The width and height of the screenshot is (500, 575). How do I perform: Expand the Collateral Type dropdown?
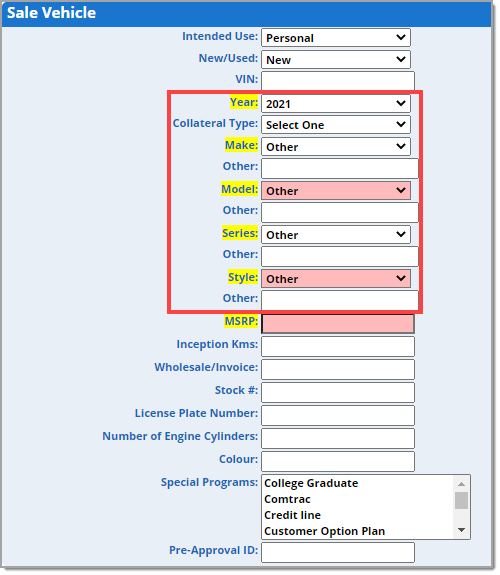336,125
